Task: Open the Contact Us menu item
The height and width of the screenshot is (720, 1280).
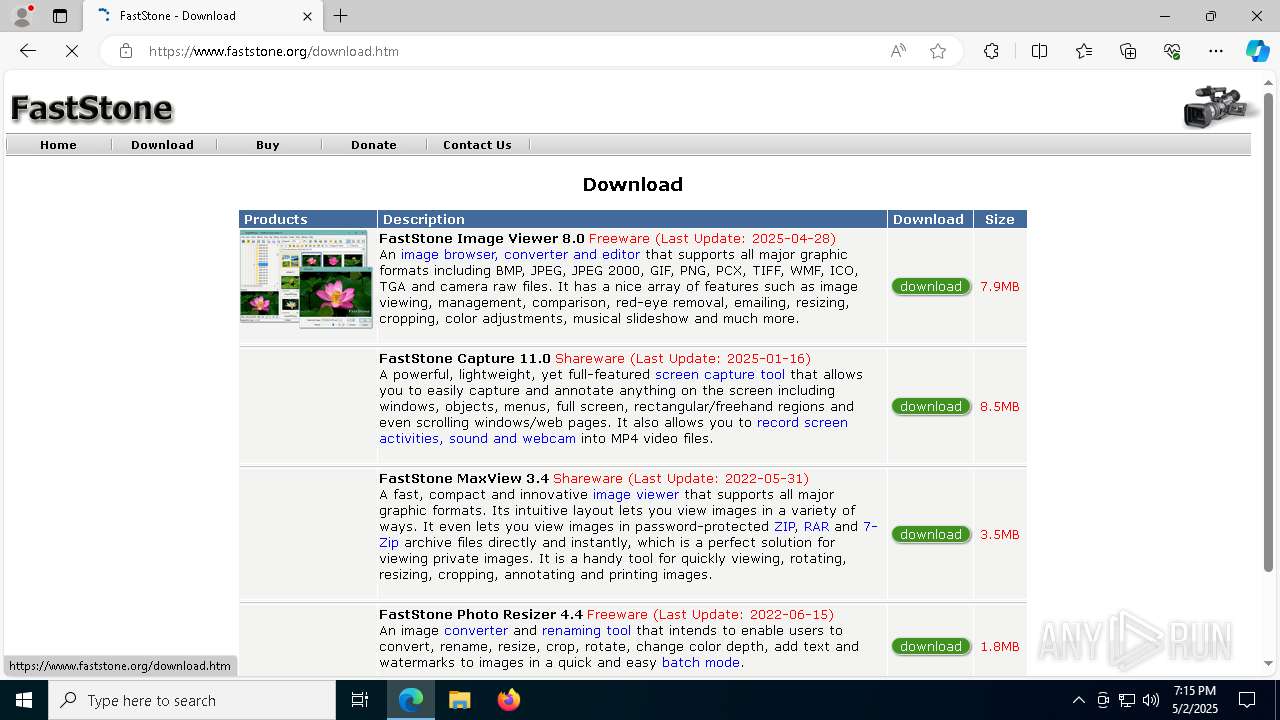Action: coord(477,145)
